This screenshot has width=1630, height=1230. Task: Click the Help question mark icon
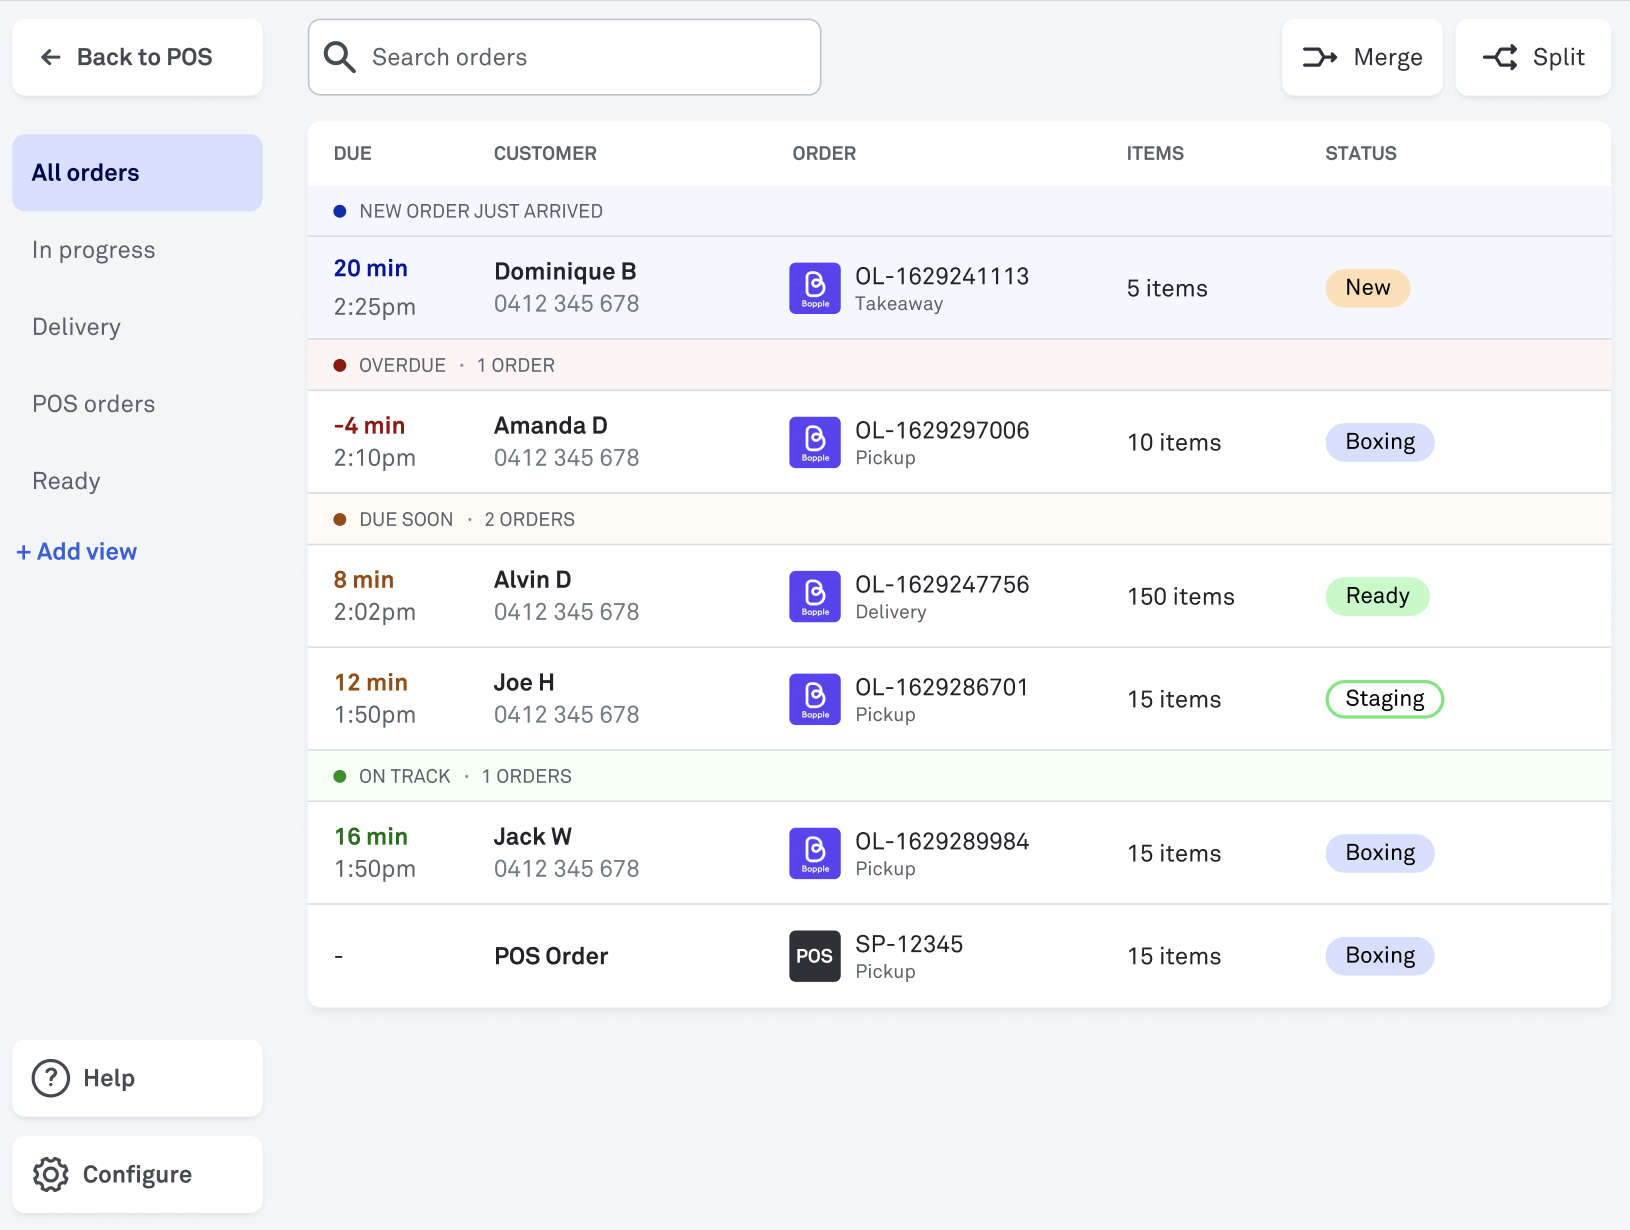(x=51, y=1078)
